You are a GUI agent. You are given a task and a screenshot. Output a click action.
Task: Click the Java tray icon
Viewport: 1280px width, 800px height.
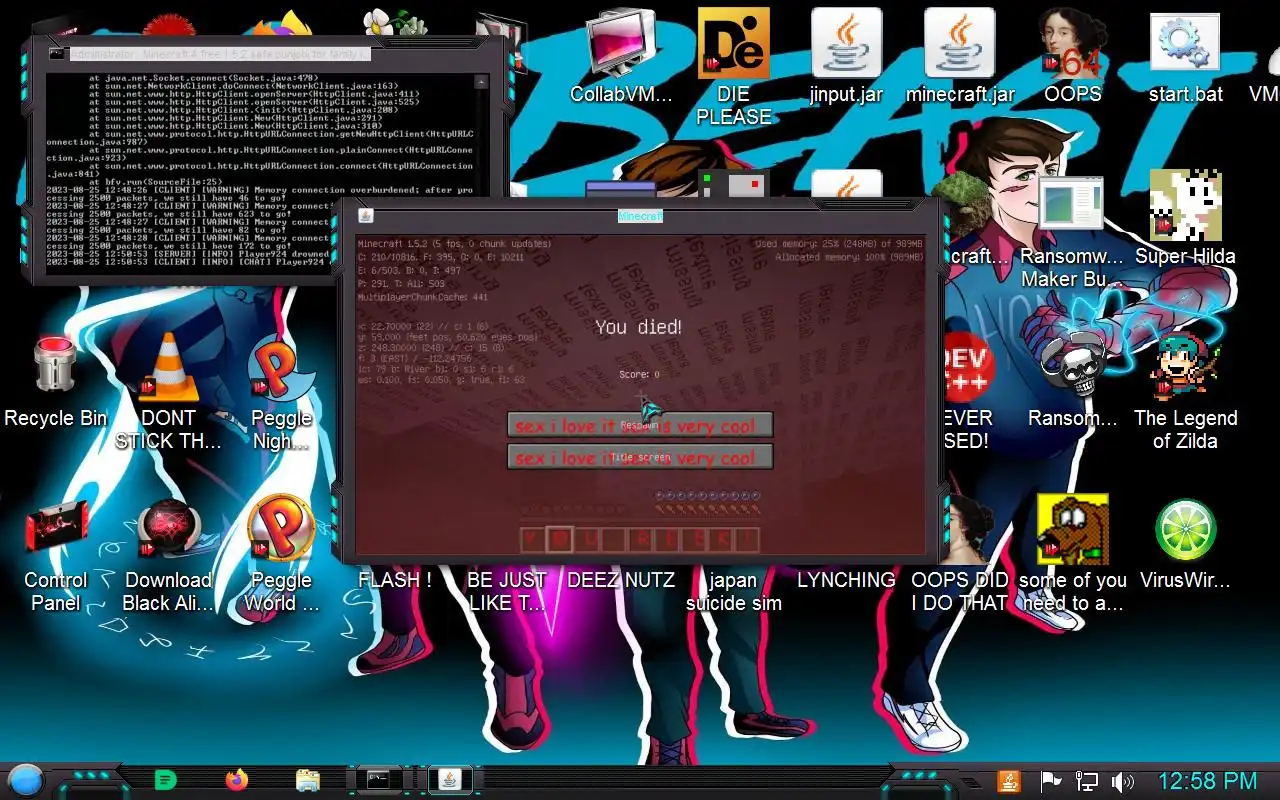click(1009, 781)
